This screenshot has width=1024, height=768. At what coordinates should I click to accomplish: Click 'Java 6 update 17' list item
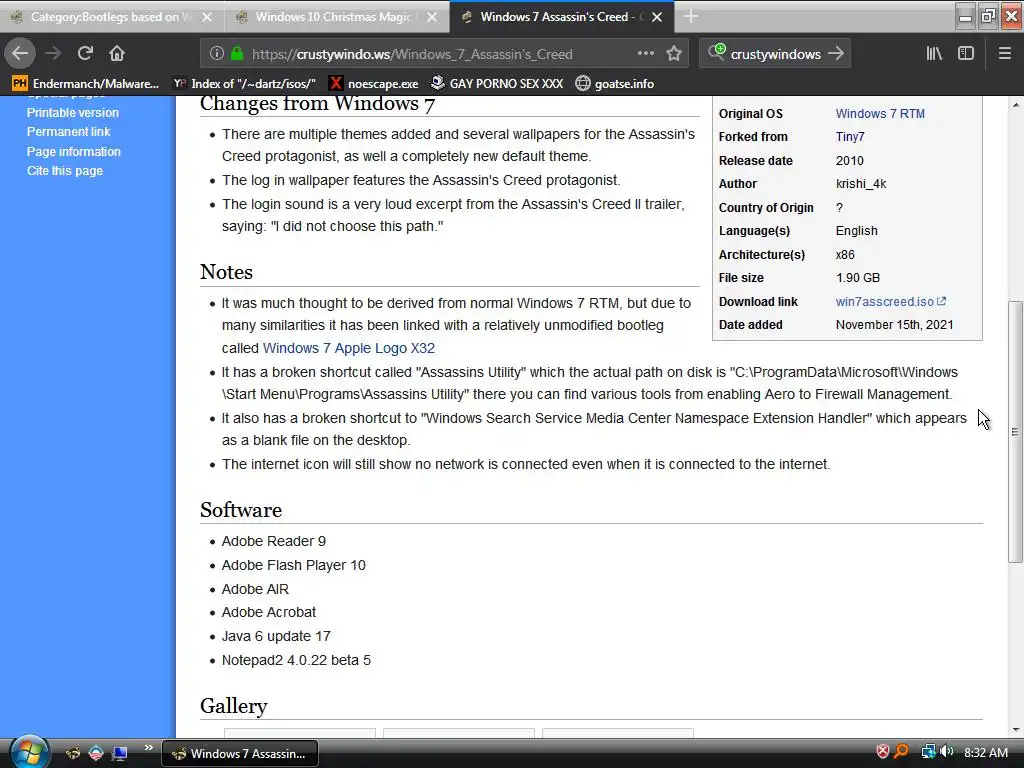(x=276, y=636)
